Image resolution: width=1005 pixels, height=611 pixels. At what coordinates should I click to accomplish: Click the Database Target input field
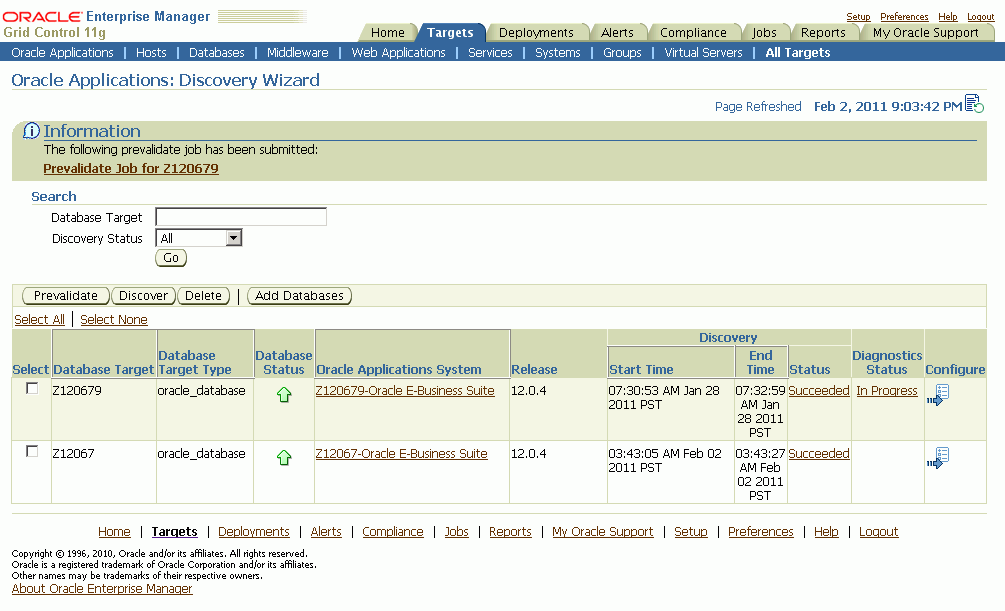click(241, 217)
